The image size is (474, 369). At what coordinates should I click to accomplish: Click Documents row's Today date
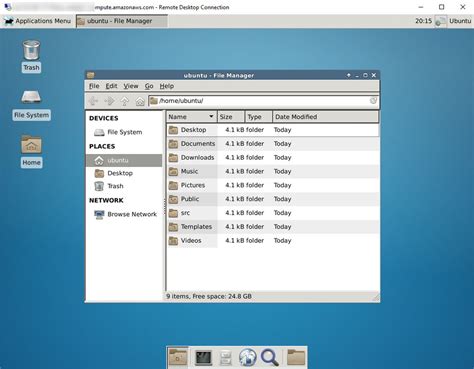tap(282, 144)
